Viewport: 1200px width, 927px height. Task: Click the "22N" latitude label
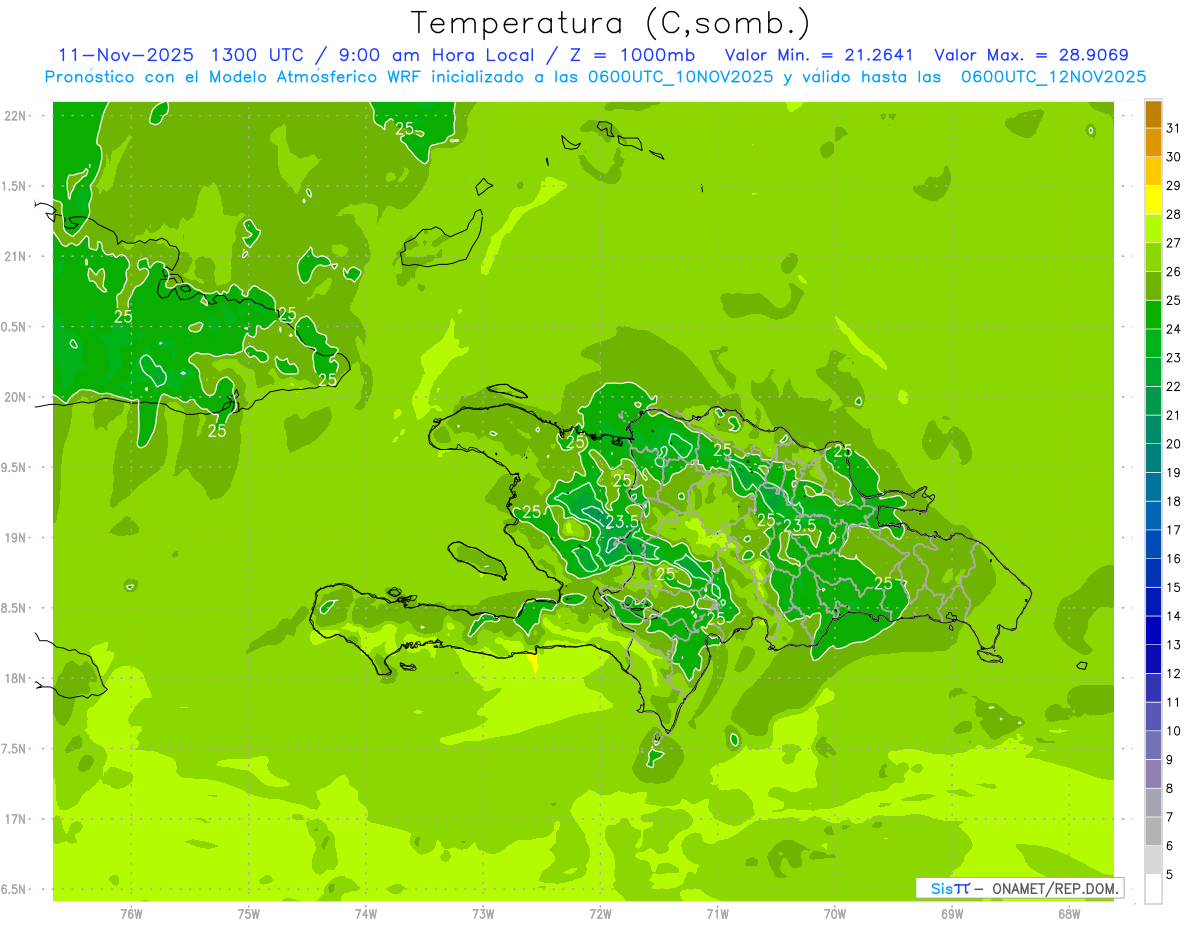pyautogui.click(x=17, y=115)
